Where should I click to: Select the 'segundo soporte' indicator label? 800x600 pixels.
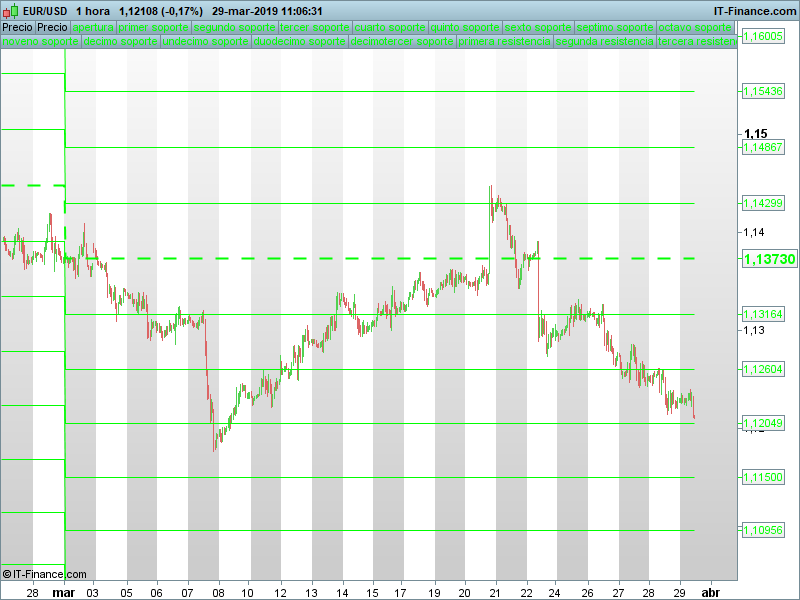tap(234, 27)
